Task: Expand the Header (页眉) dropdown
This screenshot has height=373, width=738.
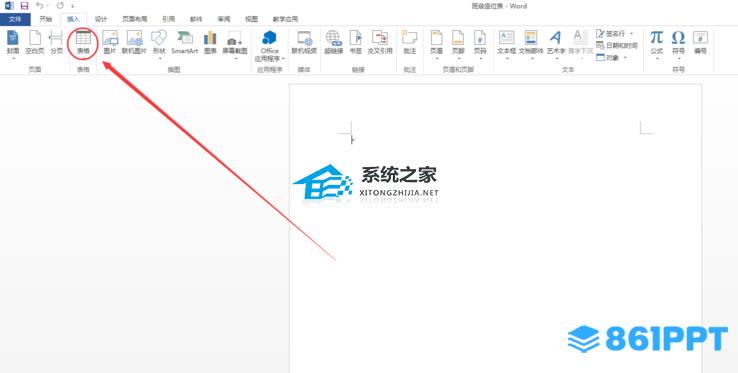Action: (x=436, y=45)
